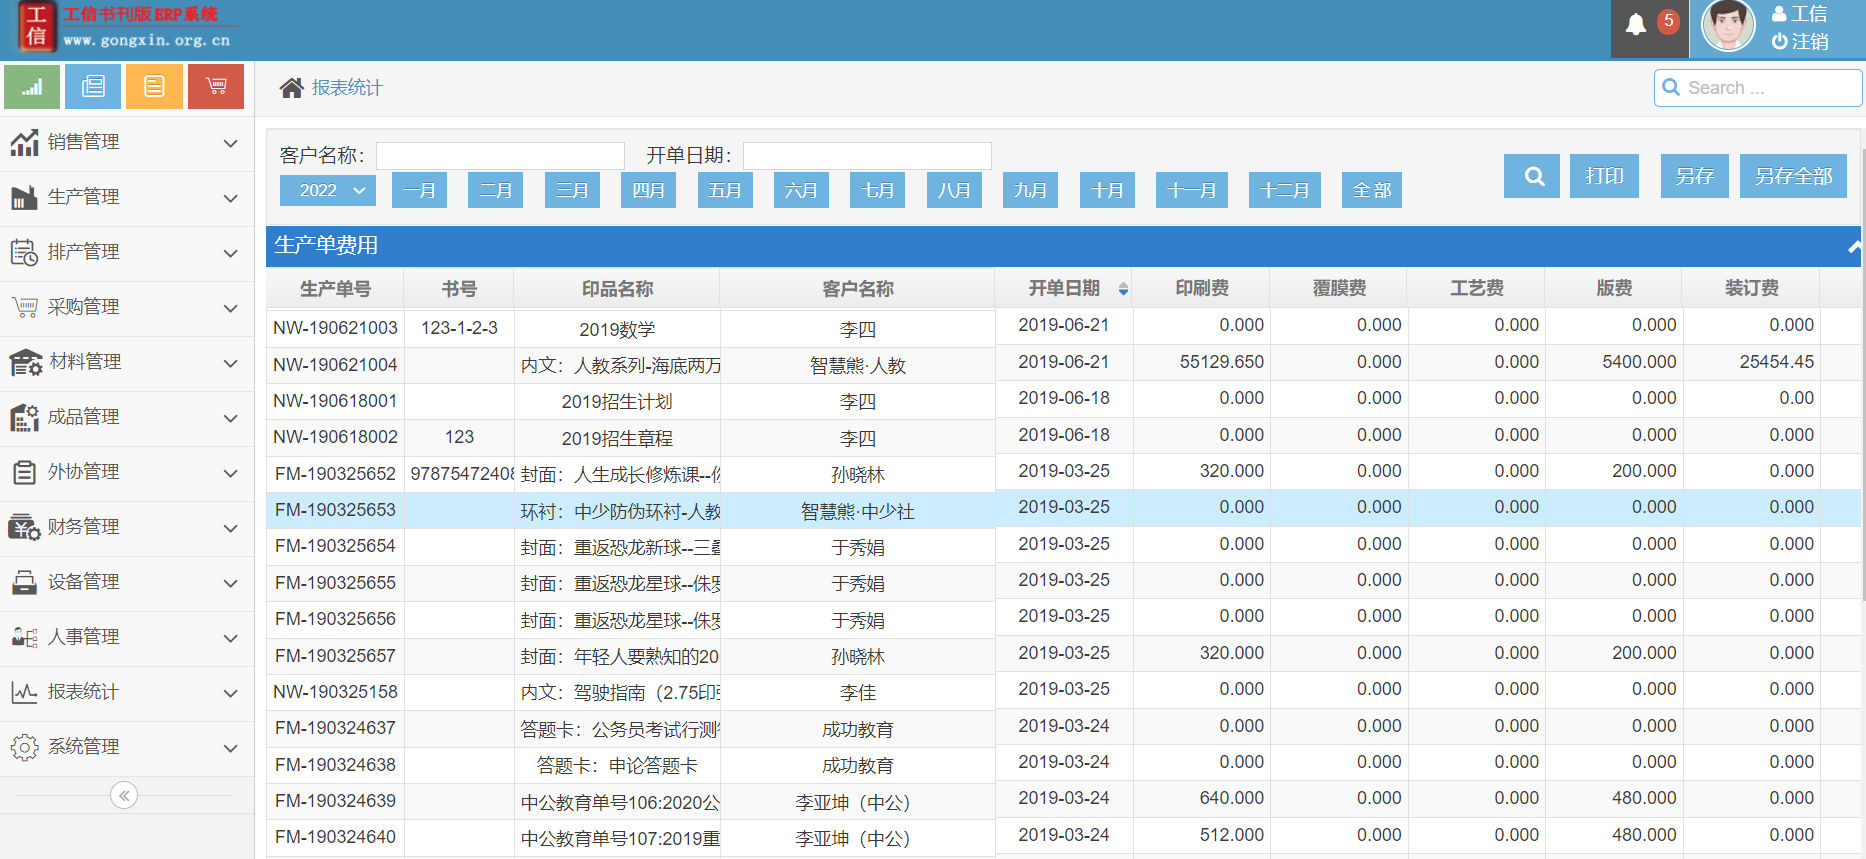The width and height of the screenshot is (1866, 859).
Task: Click the magnifier search button beside 打印
Action: pyautogui.click(x=1532, y=176)
